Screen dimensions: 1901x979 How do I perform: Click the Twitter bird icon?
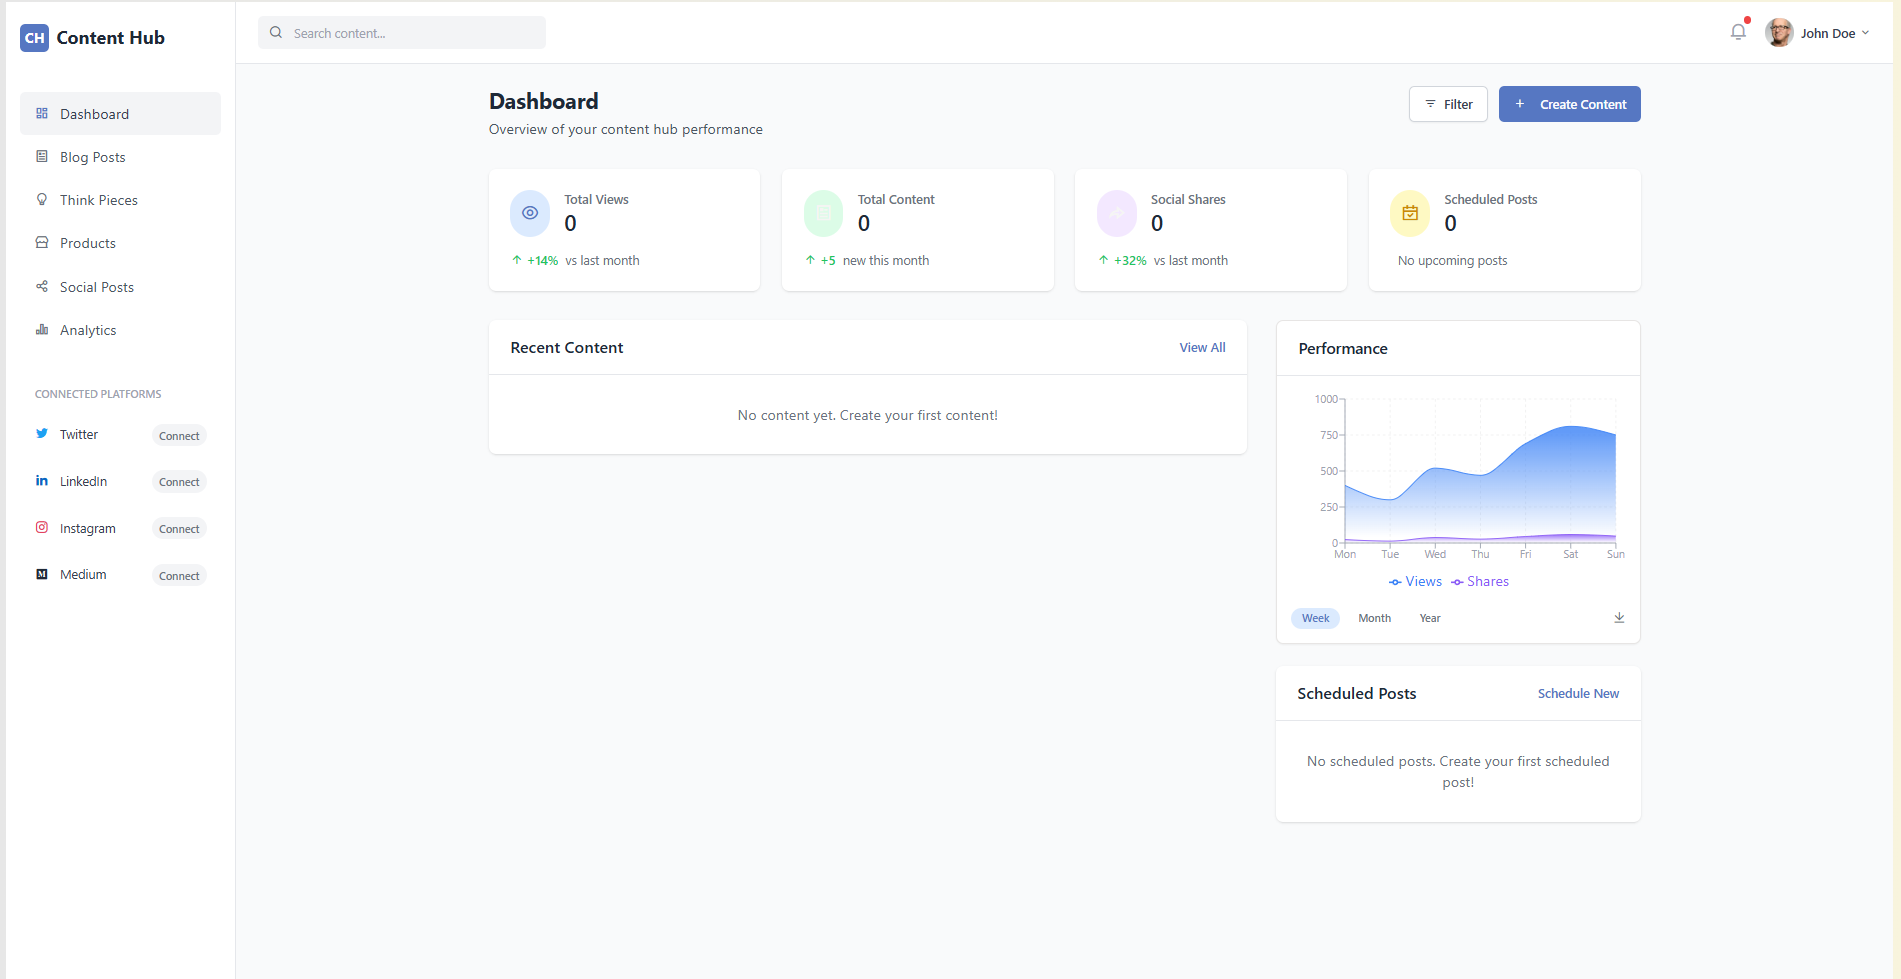coord(42,434)
